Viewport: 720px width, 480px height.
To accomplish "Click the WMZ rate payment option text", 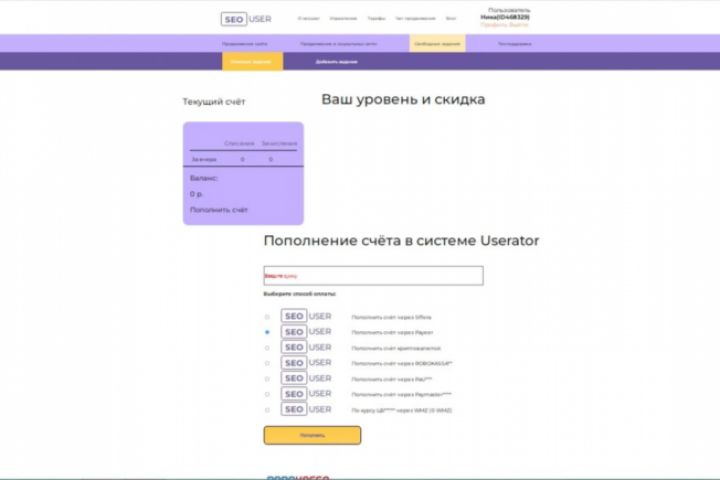I will coord(401,410).
